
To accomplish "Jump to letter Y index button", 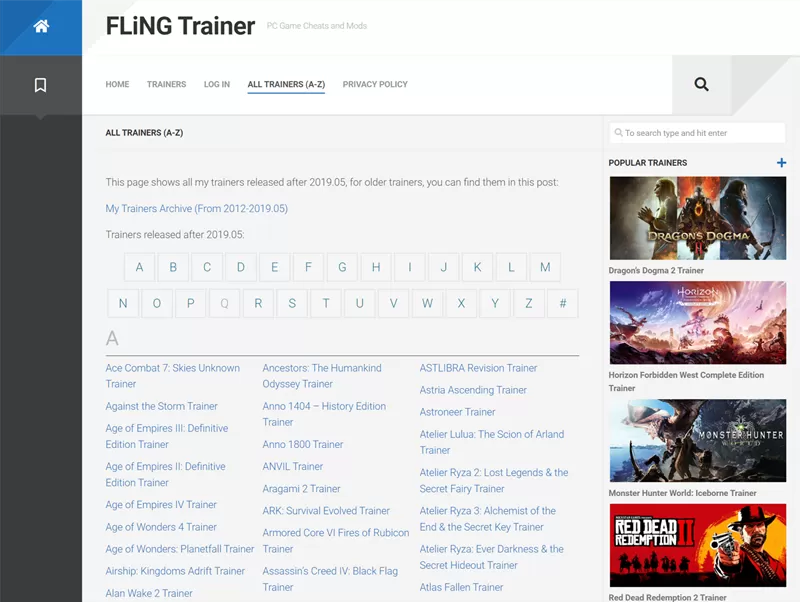I will [x=495, y=304].
